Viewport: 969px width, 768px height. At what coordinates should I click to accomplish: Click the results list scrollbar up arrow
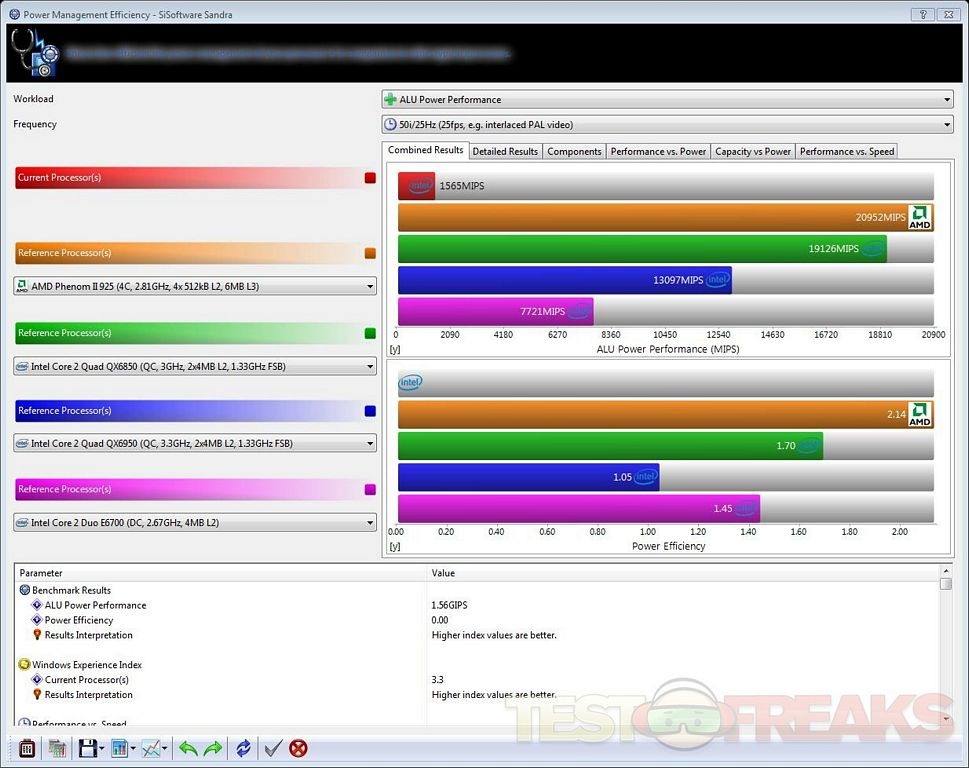946,583
